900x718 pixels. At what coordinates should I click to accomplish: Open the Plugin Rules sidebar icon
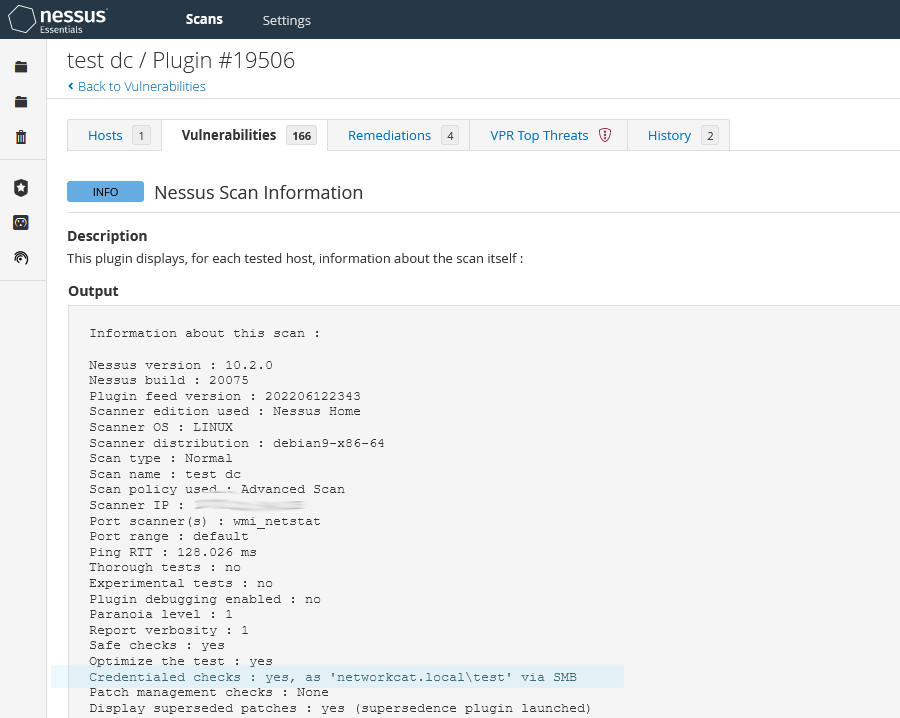(x=21, y=223)
